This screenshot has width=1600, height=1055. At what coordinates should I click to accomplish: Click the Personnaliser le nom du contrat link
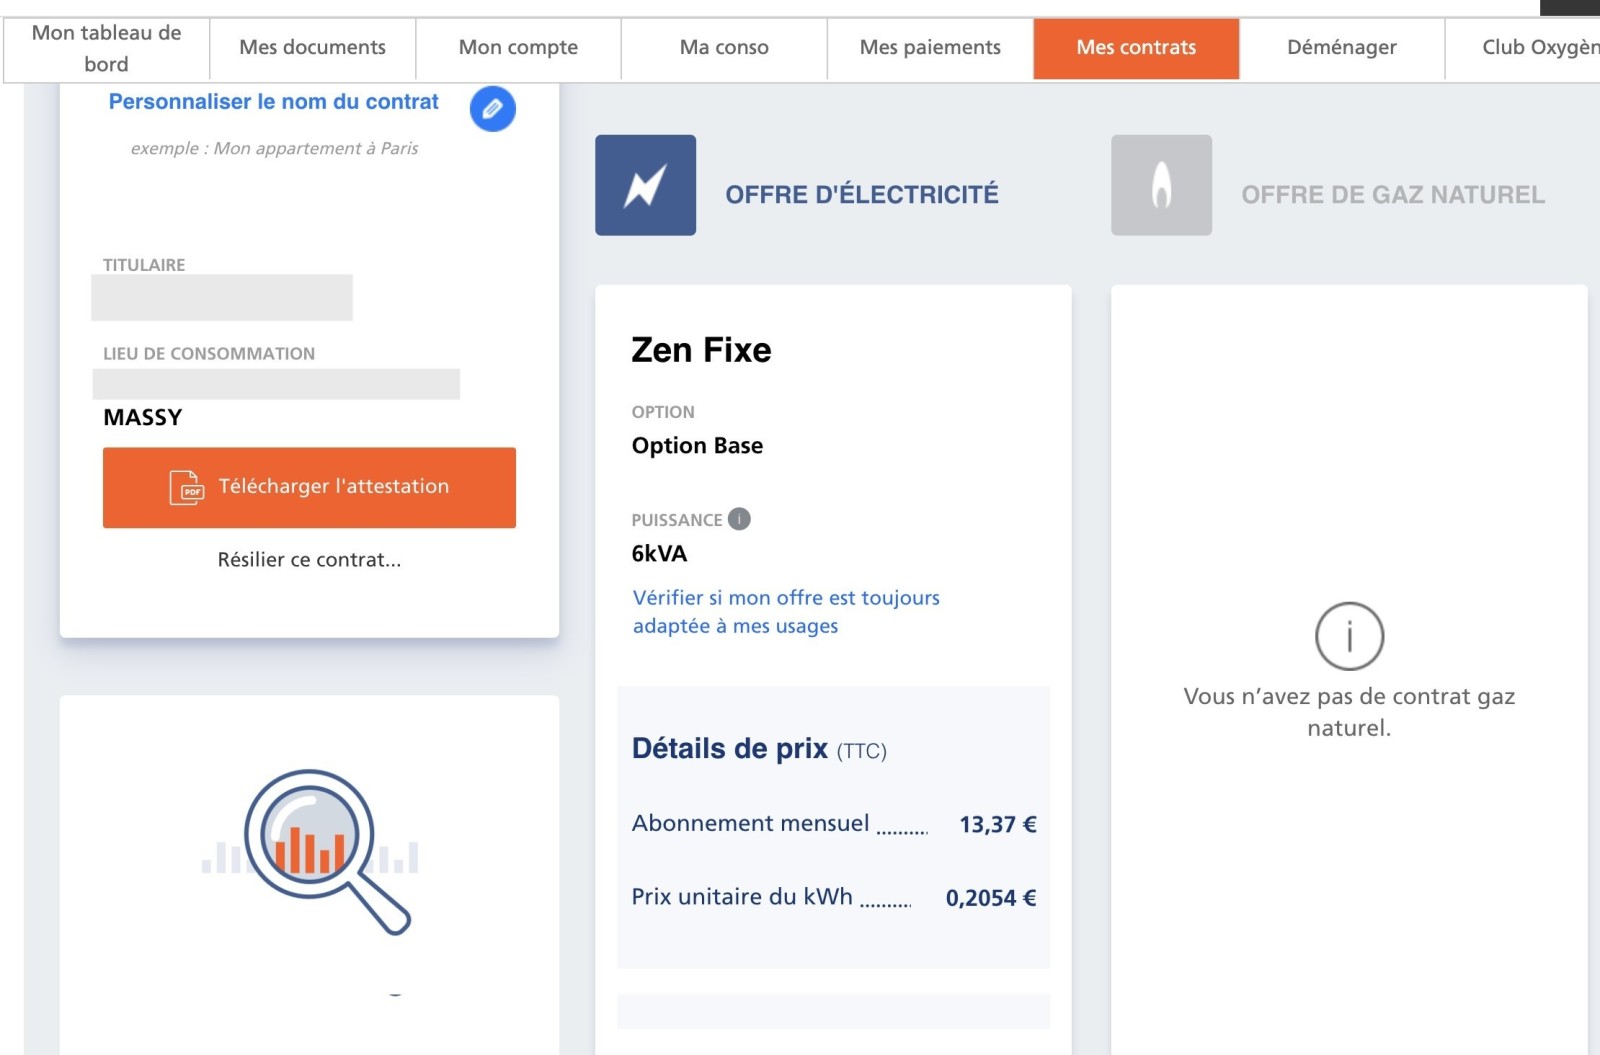pyautogui.click(x=273, y=102)
